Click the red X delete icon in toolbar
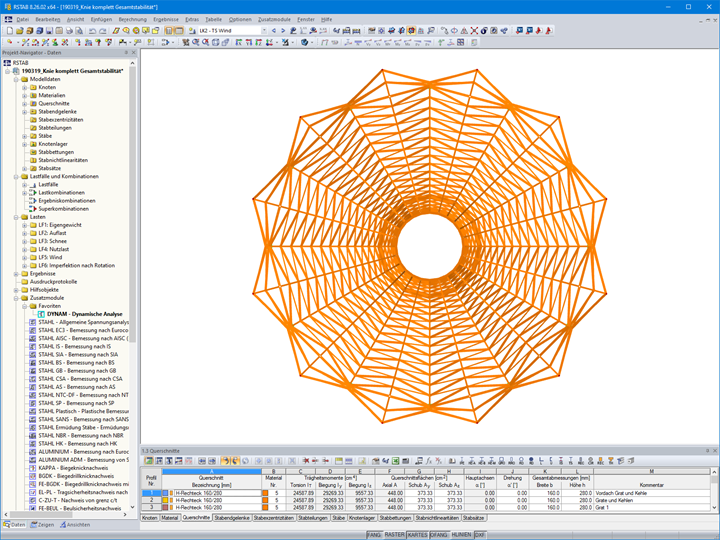Screen dimensions: 720x540 (x=474, y=31)
